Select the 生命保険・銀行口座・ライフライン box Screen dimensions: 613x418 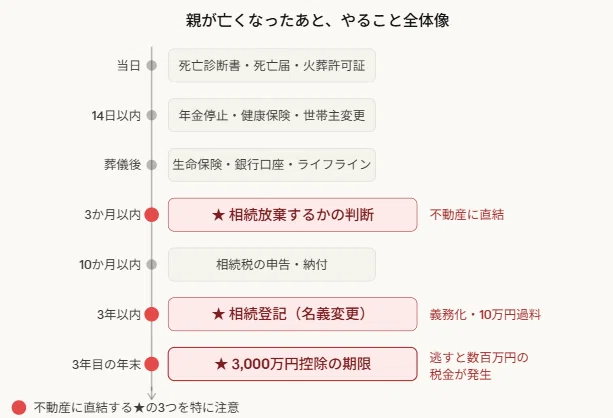point(272,165)
